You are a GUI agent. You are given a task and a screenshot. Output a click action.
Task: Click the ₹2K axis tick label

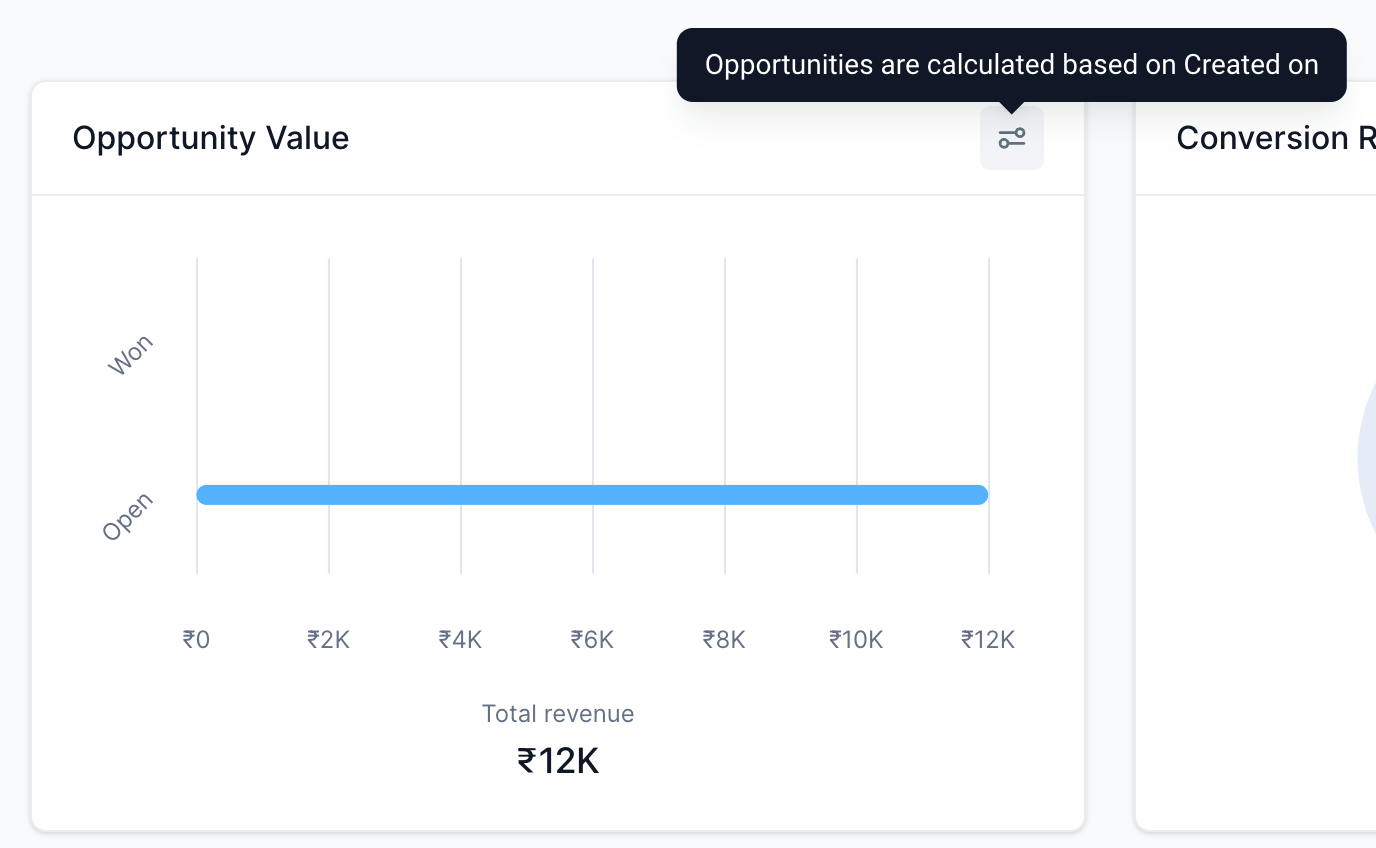click(x=328, y=639)
